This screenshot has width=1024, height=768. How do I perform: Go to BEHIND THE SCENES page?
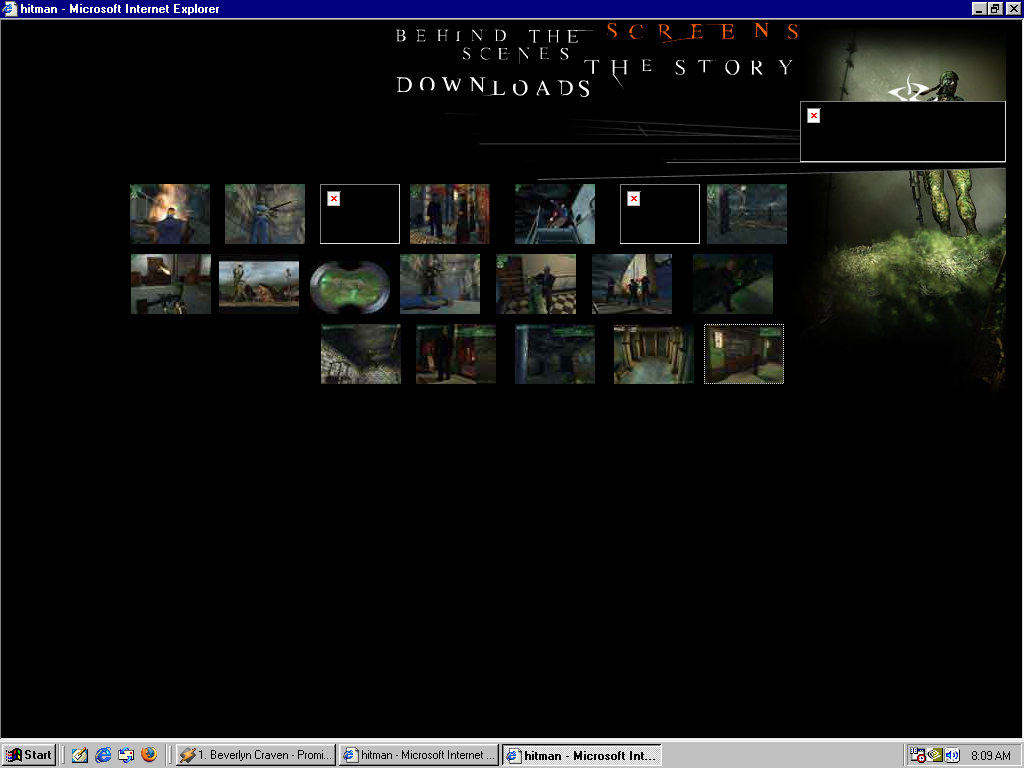[487, 44]
